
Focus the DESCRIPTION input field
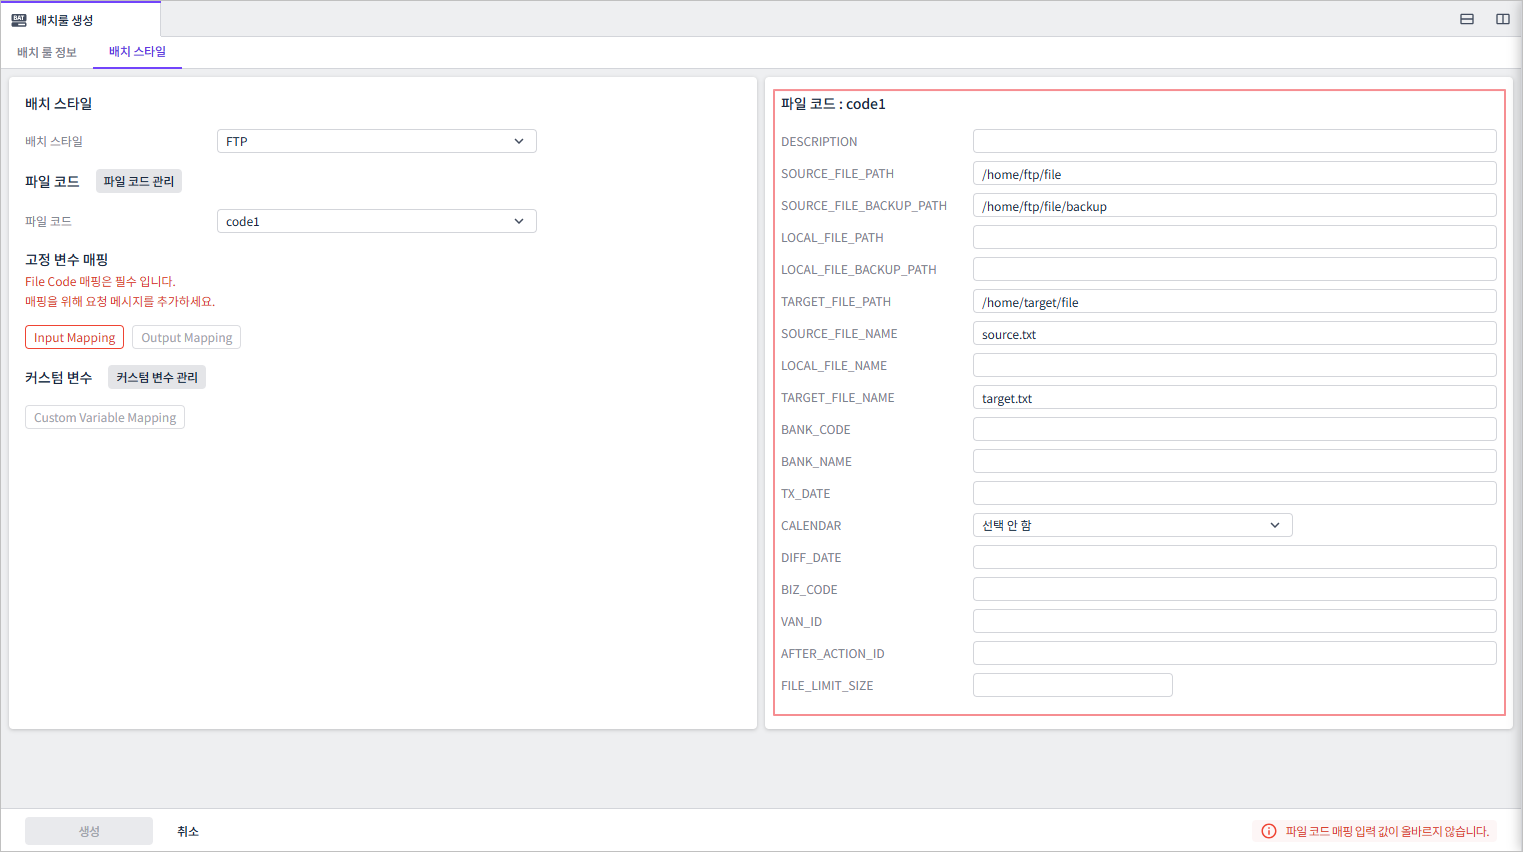click(x=1235, y=141)
